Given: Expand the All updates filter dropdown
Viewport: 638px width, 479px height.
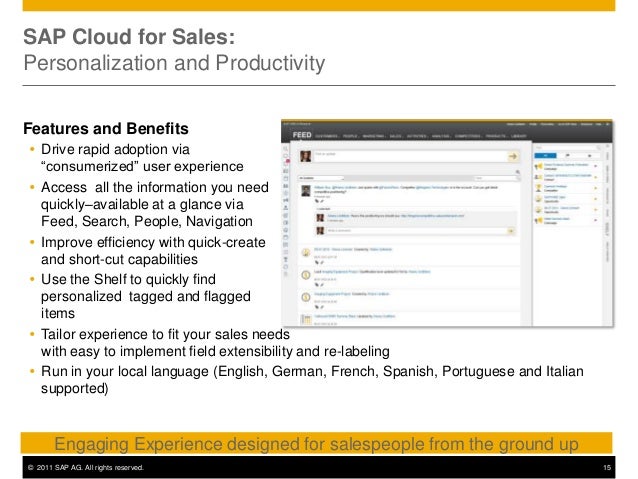Looking at the screenshot, I should 321,178.
